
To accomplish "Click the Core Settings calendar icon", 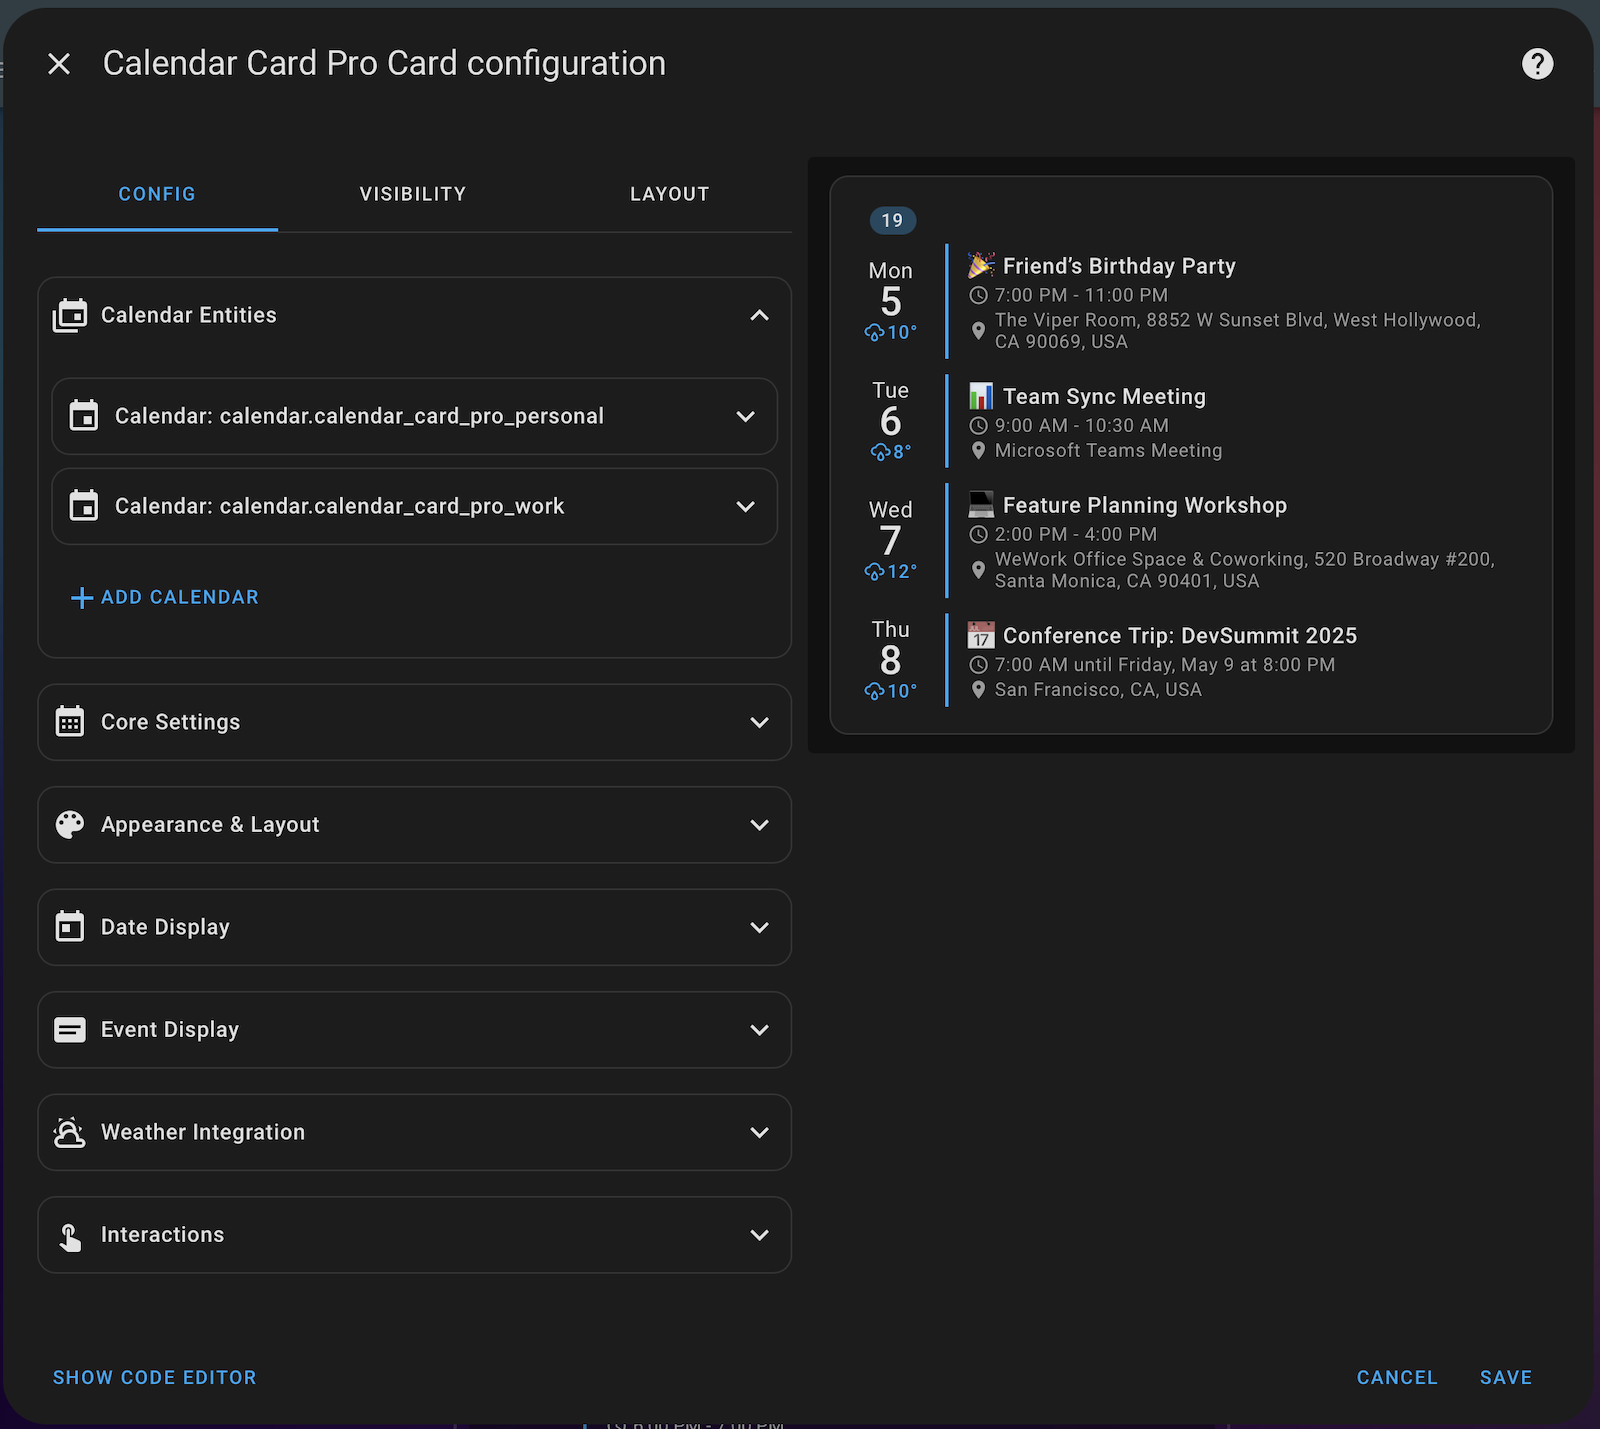I will pos(69,722).
